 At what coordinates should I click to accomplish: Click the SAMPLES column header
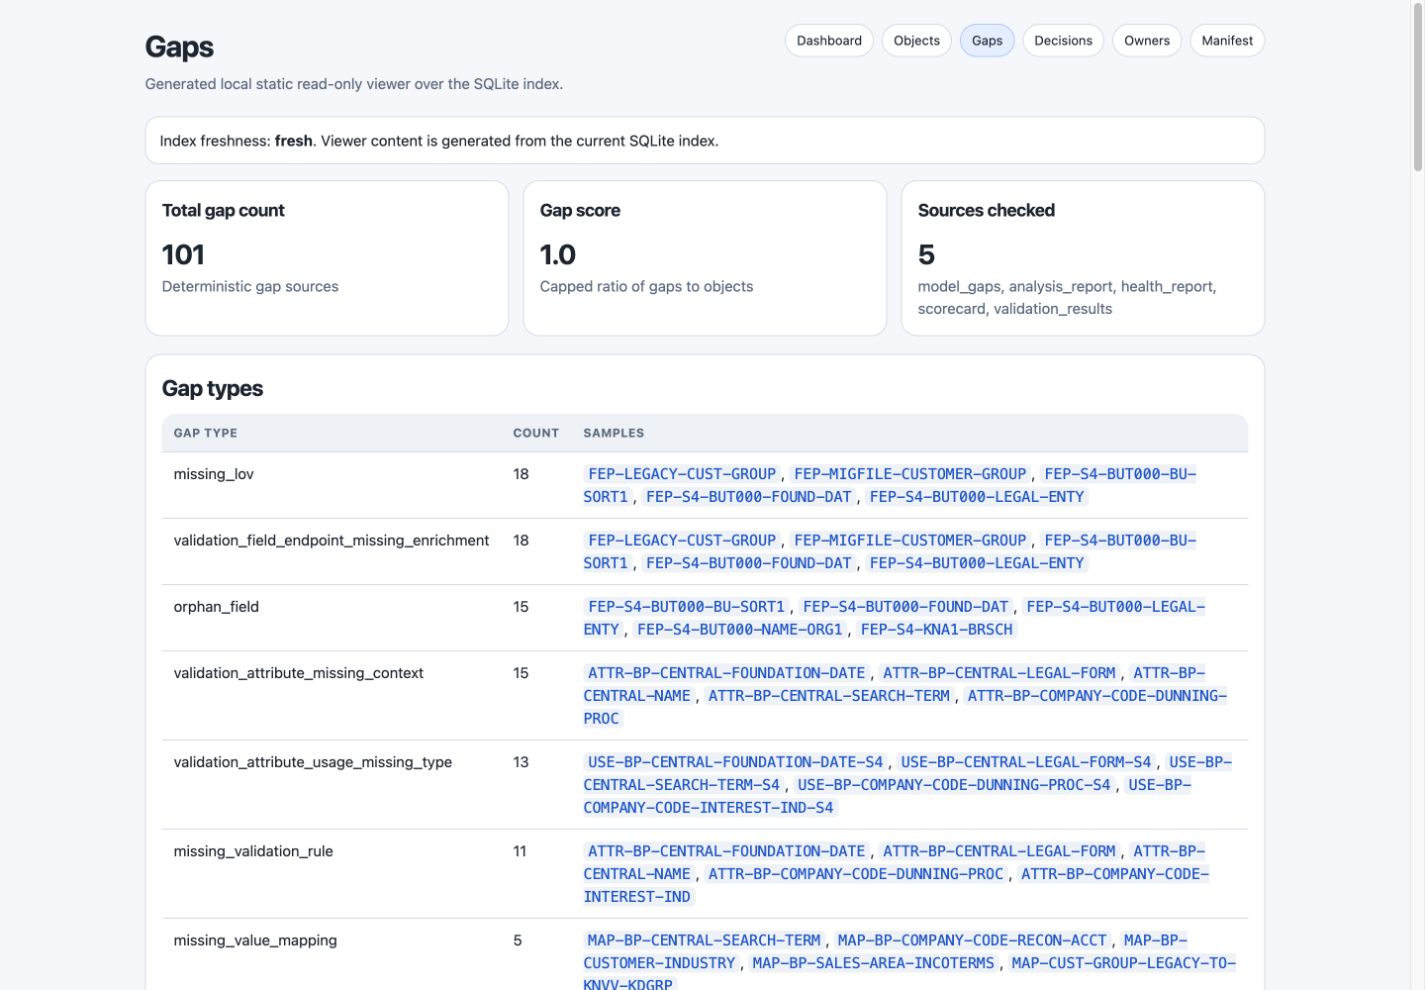click(614, 433)
